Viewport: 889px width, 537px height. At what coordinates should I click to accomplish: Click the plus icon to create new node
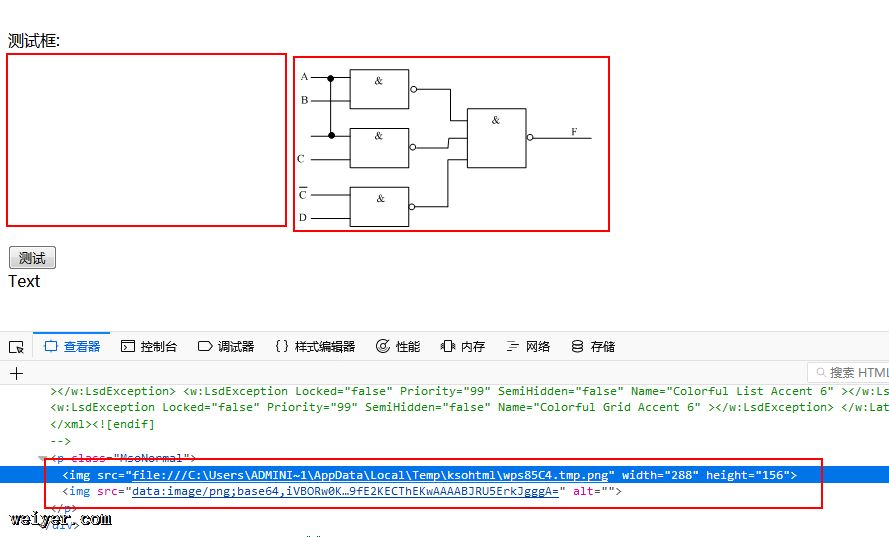(16, 374)
